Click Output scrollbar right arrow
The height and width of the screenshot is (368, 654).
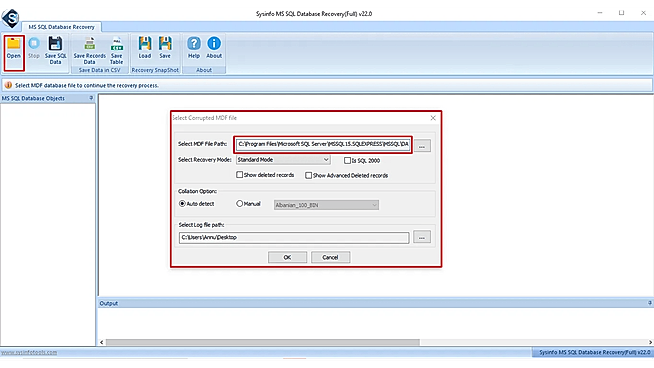coord(650,342)
